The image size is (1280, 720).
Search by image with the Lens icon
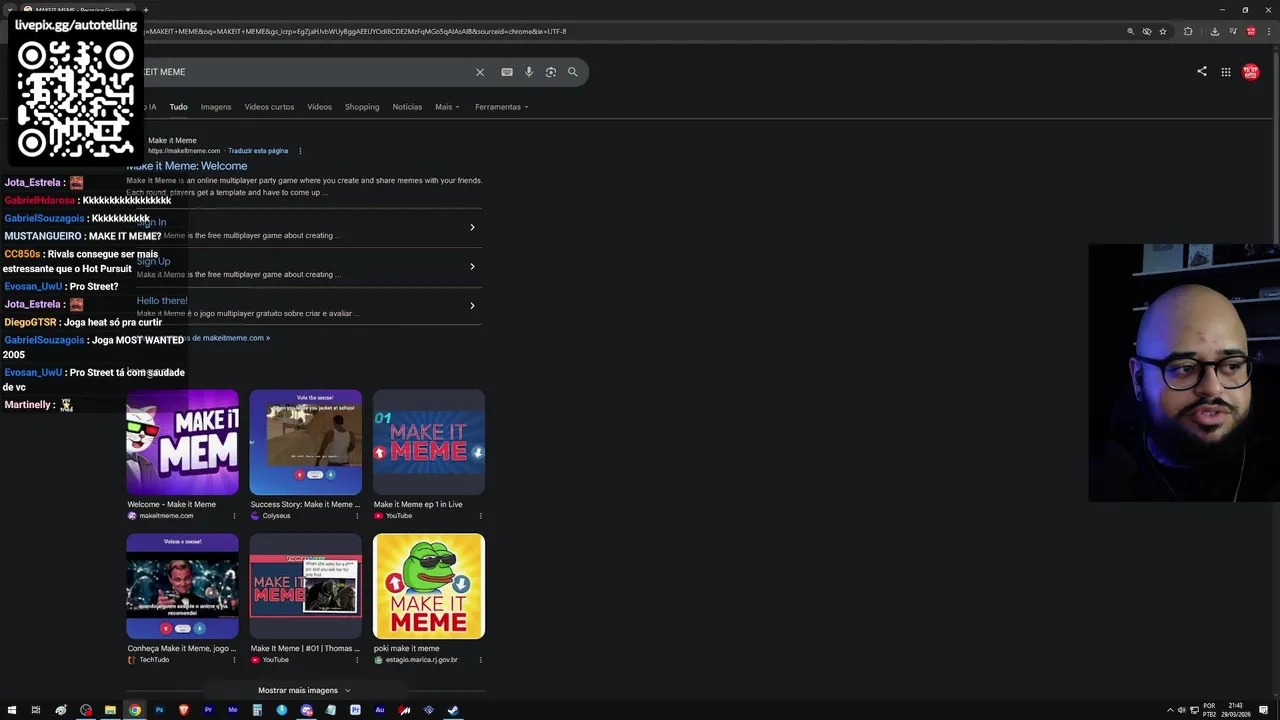click(551, 72)
